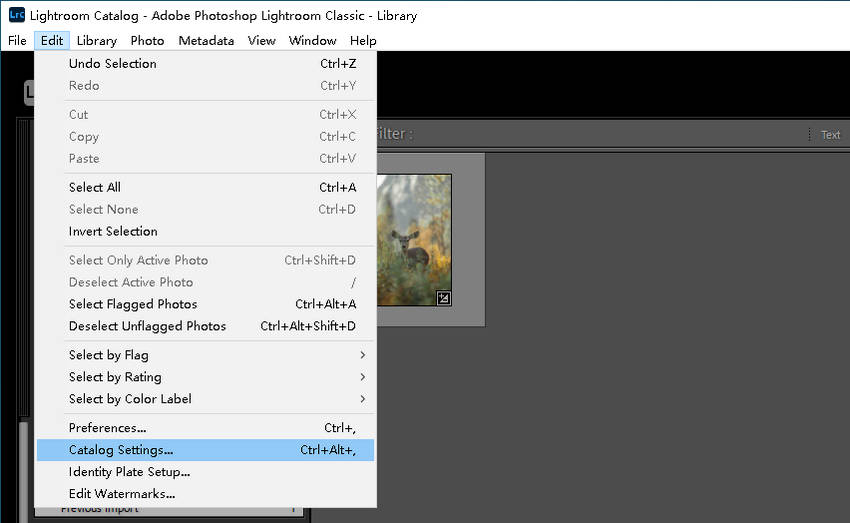Open the Window menu
This screenshot has width=850, height=523.
(x=312, y=41)
